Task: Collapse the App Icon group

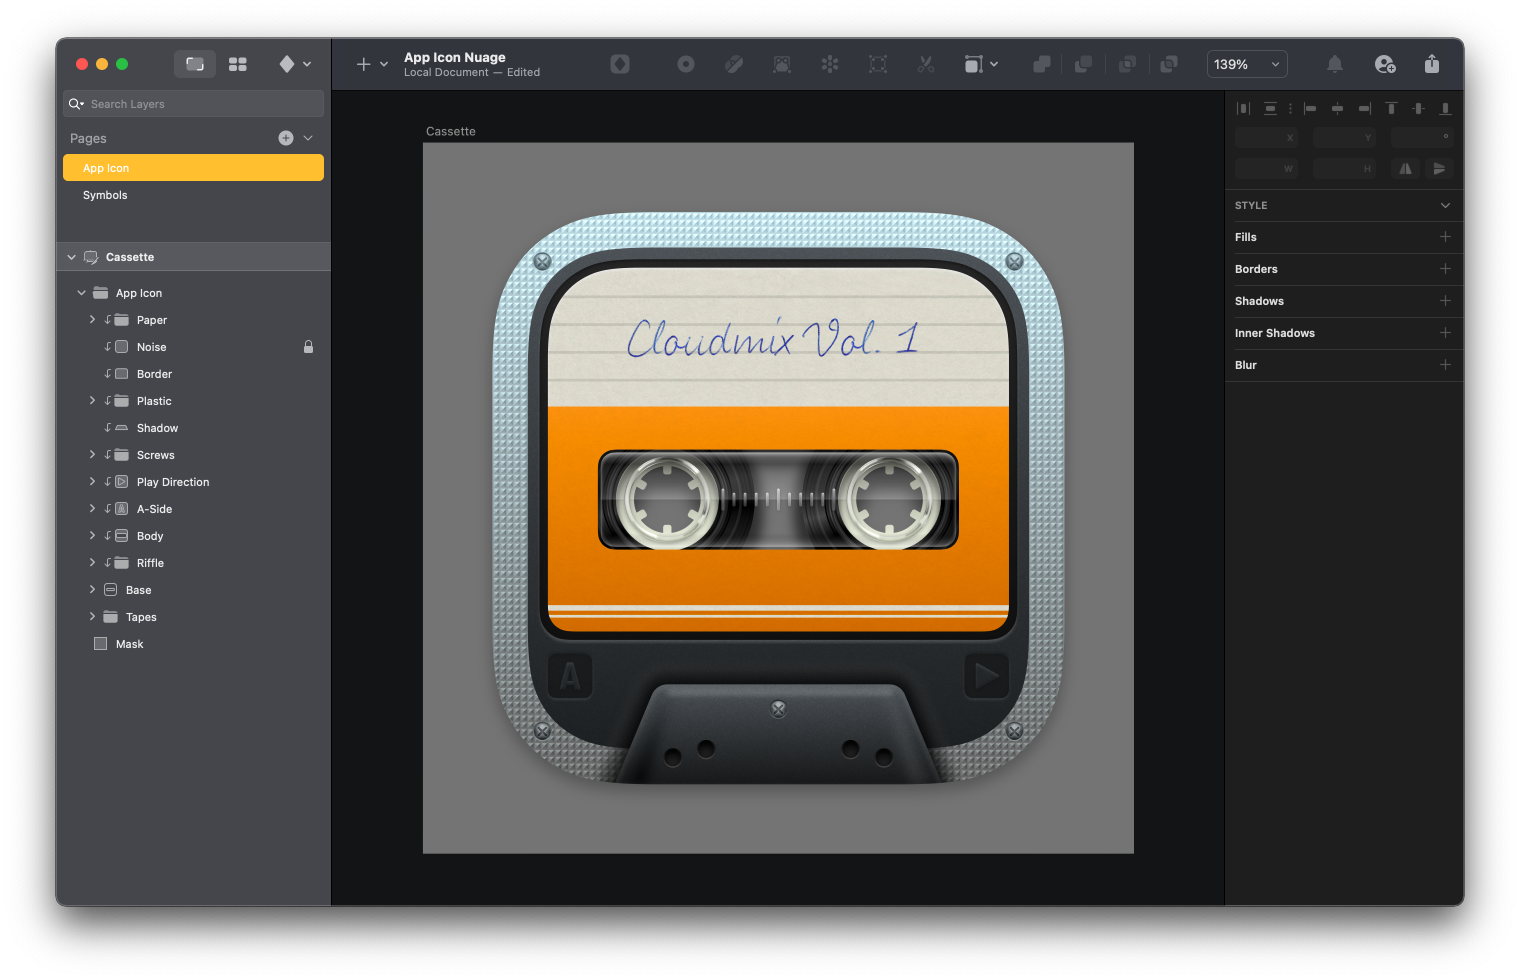Action: [82, 292]
